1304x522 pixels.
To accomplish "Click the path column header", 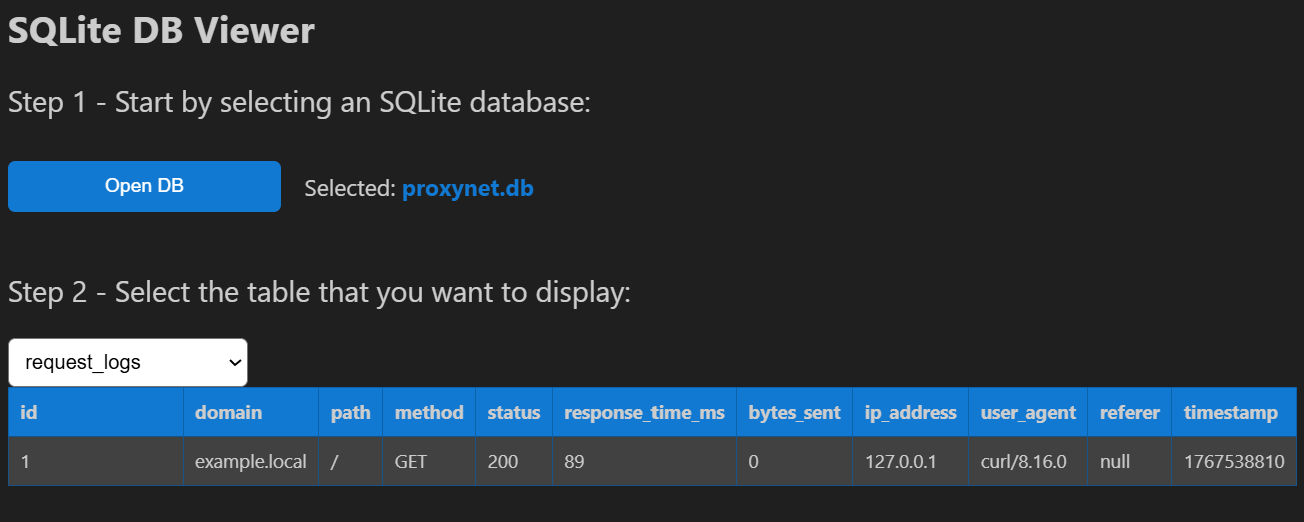I will (x=350, y=412).
